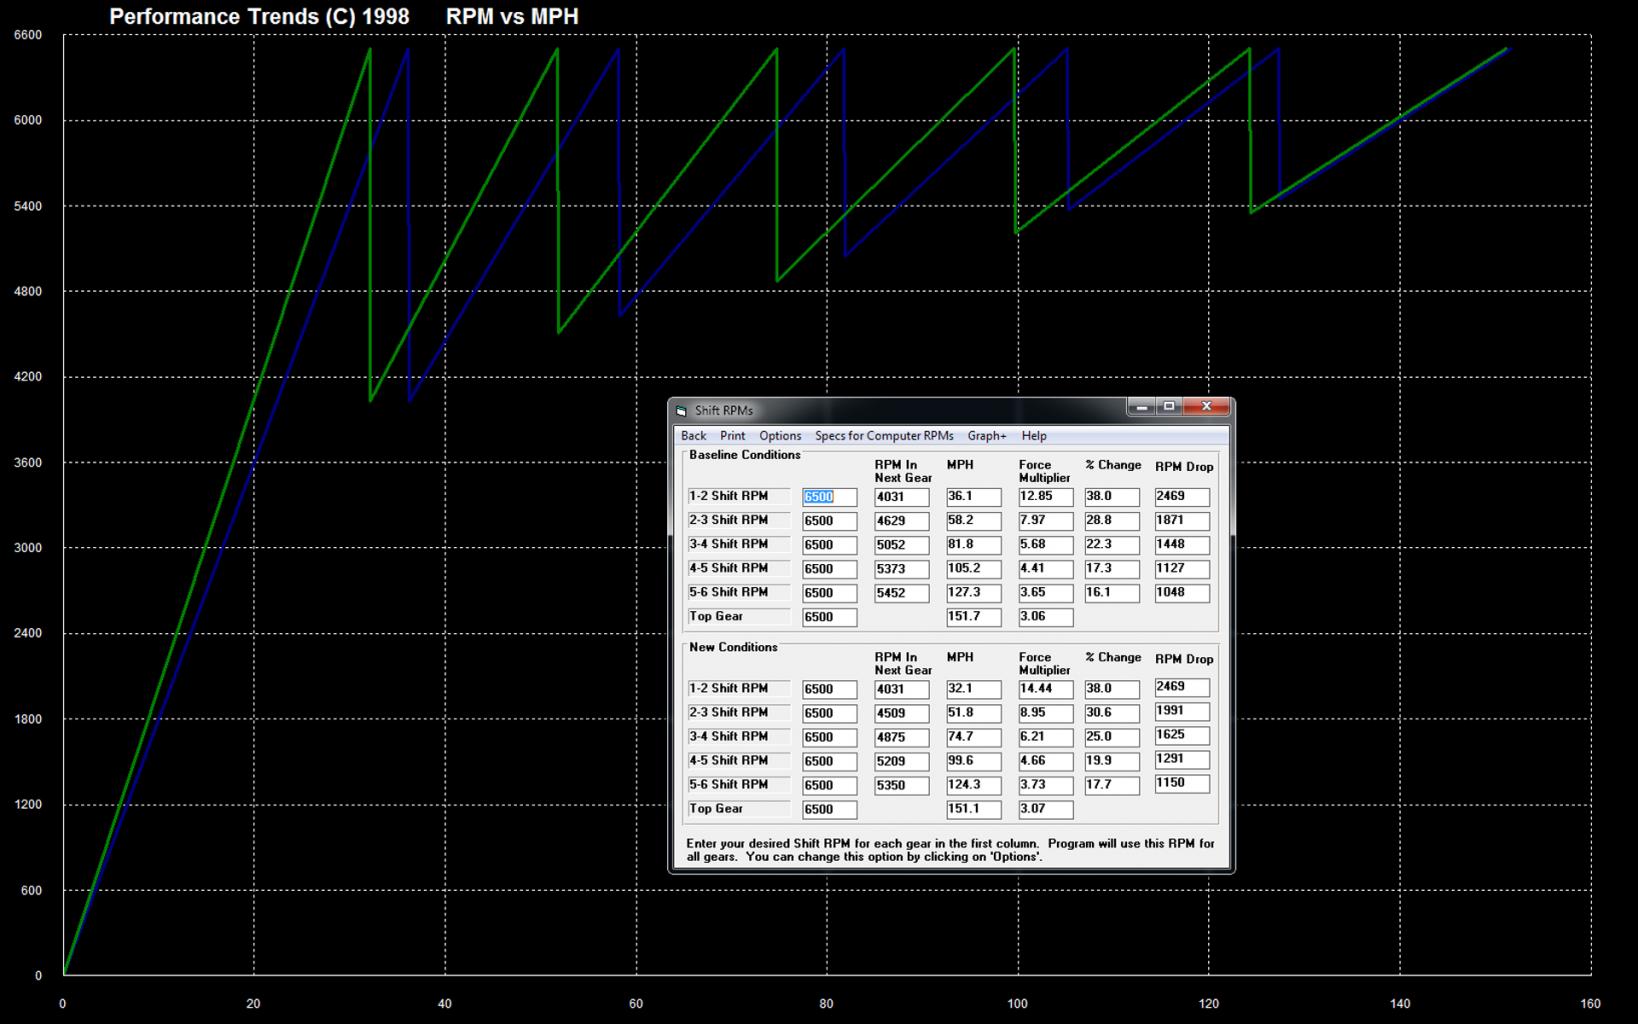Viewport: 1638px width, 1024px height.
Task: Click new conditions Force Multiplier 8.95
Action: pos(1046,713)
